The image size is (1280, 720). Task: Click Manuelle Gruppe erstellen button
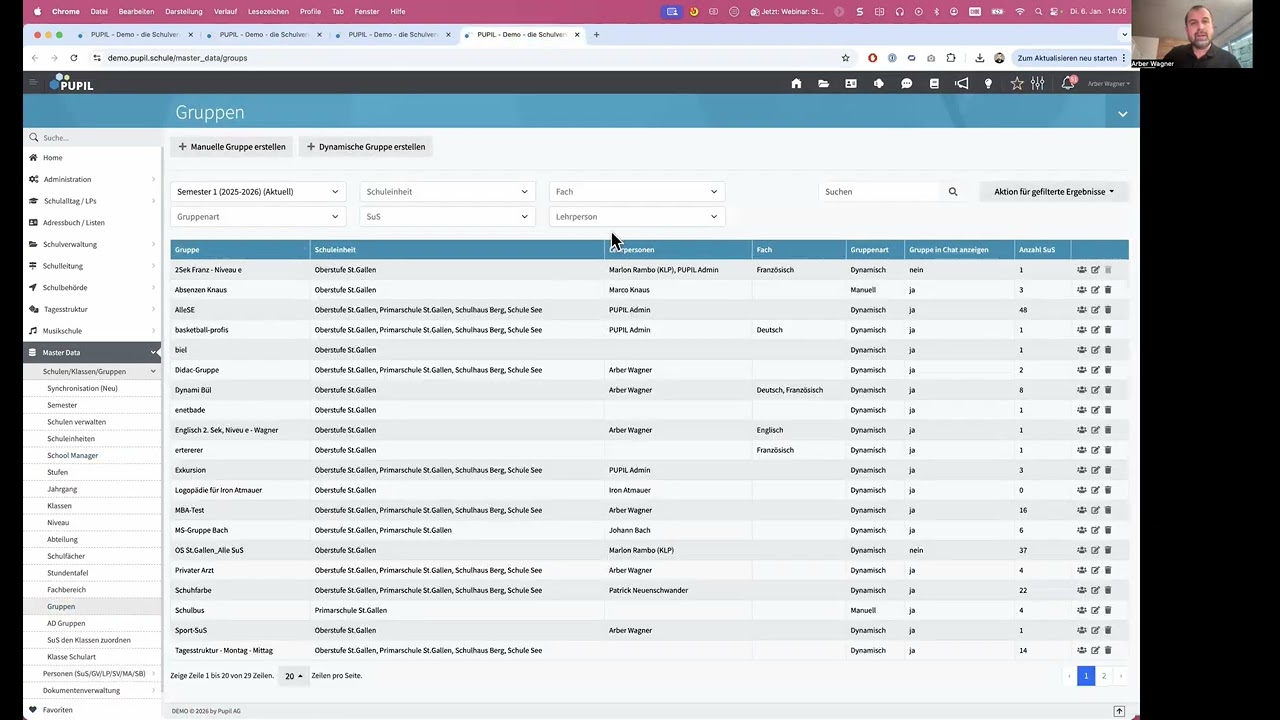pyautogui.click(x=232, y=147)
